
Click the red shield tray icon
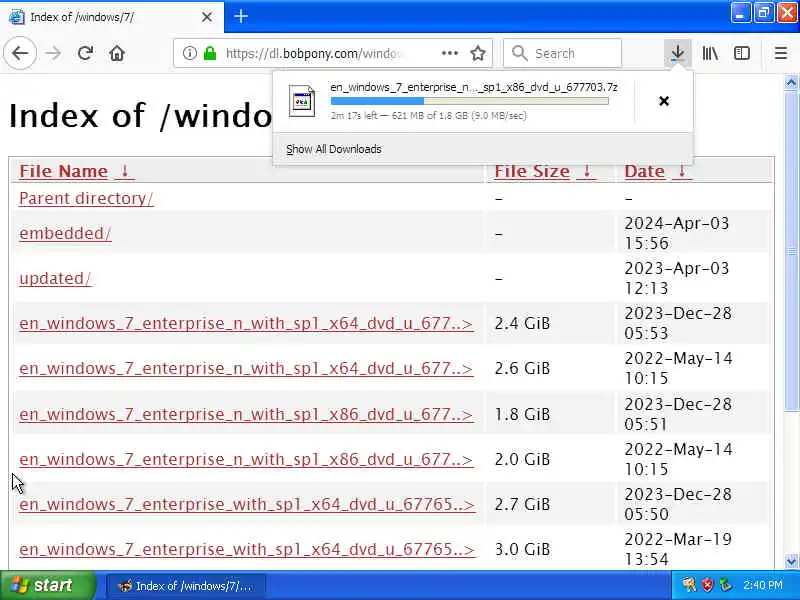coord(707,585)
